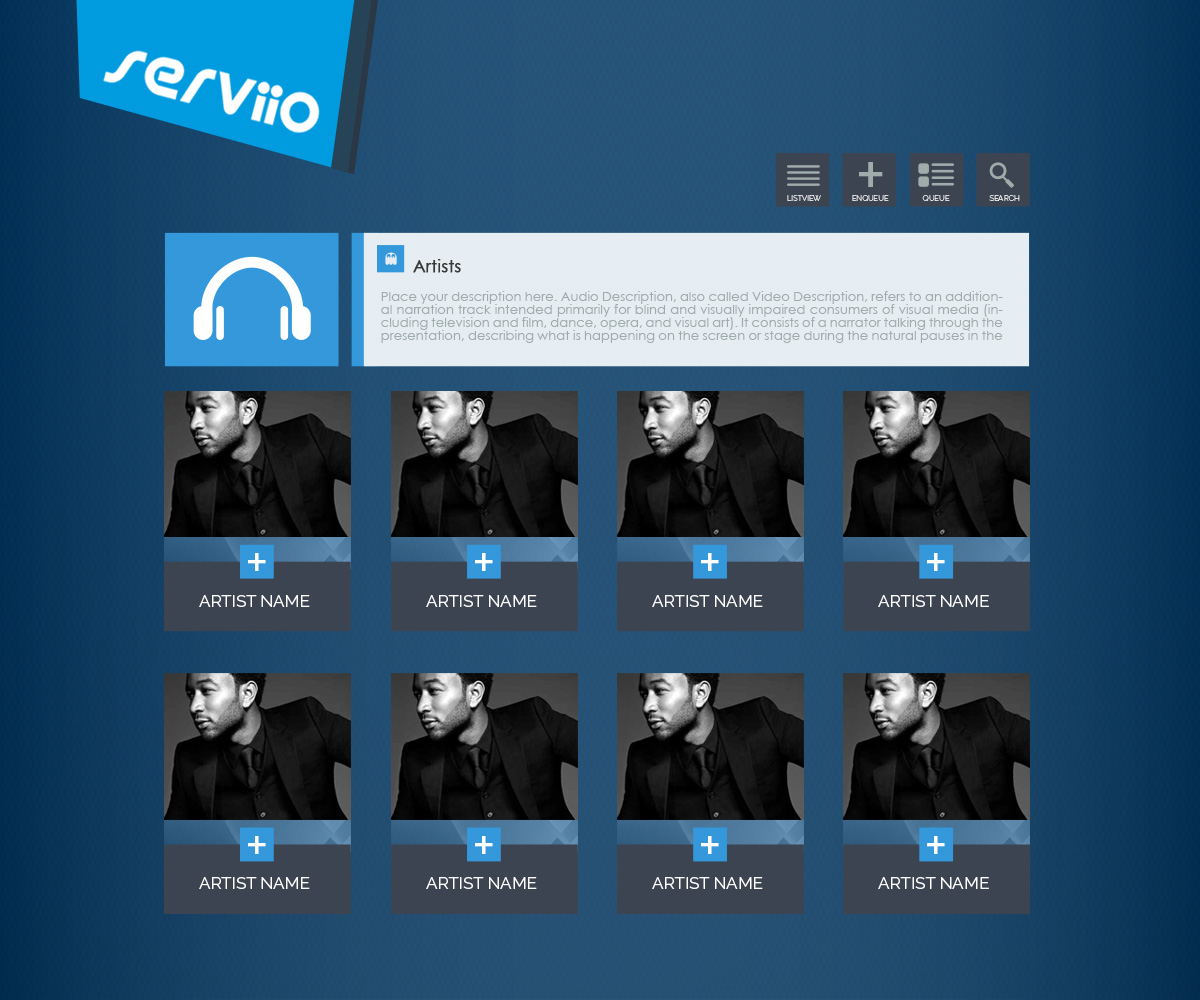
Task: Open the Listview display mode
Action: 802,180
